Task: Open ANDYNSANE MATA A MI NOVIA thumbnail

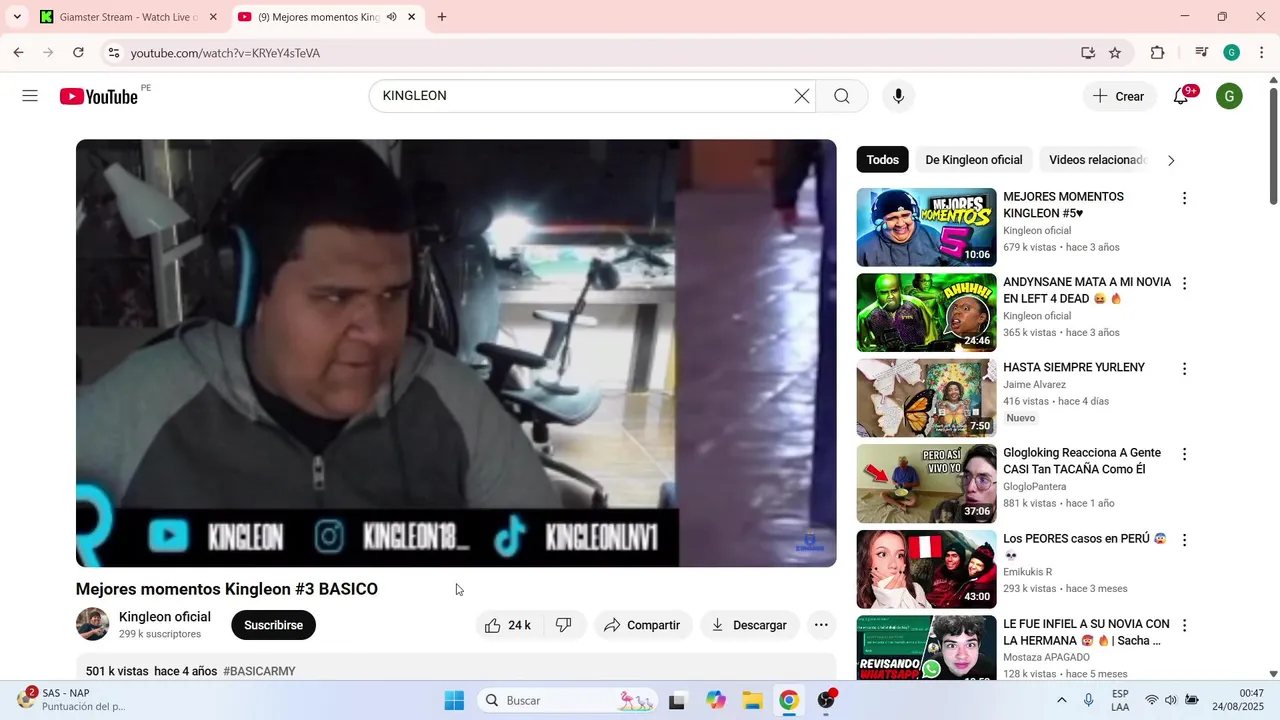Action: (926, 313)
